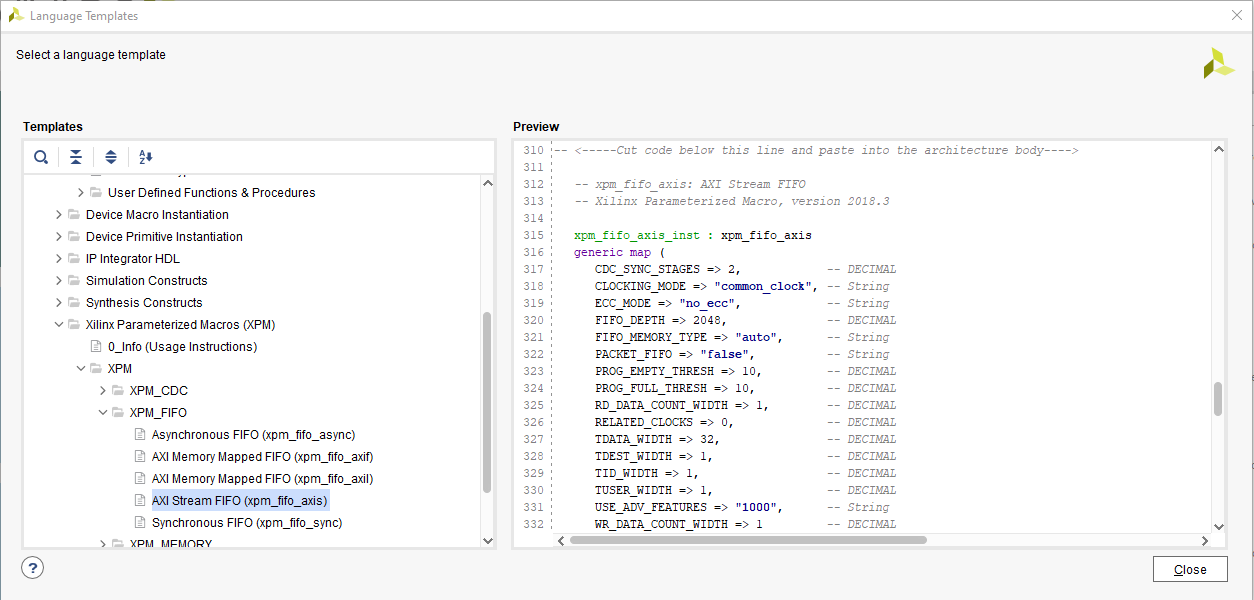
Task: Select AXI Stream FIFO (xpm_fifo_axis) template
Action: 239,501
